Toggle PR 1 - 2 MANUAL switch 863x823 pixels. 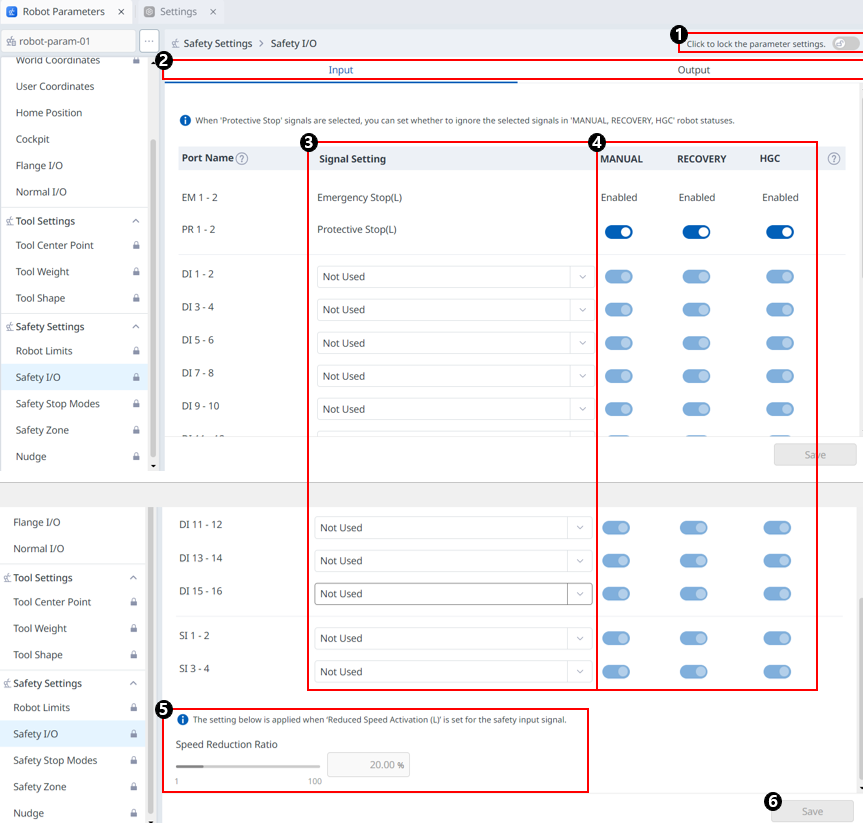tap(619, 232)
